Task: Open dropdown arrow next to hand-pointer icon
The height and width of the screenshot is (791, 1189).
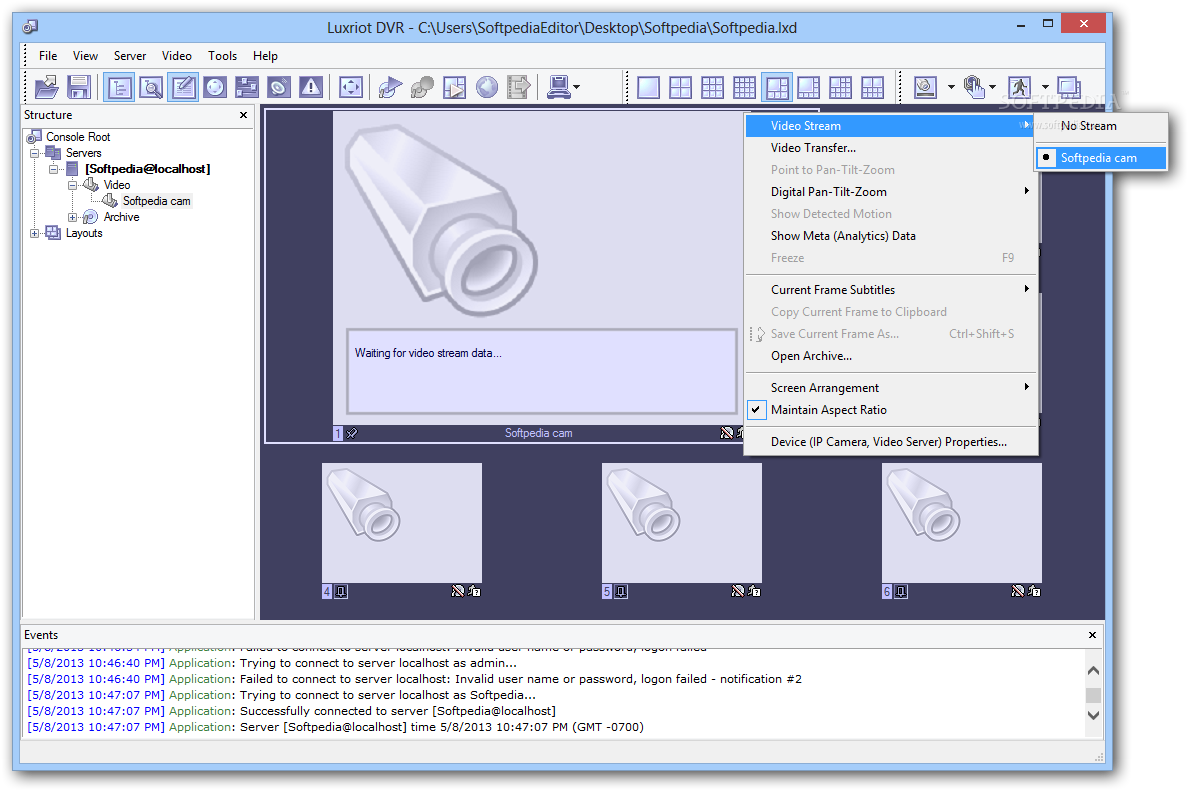Action: point(993,87)
